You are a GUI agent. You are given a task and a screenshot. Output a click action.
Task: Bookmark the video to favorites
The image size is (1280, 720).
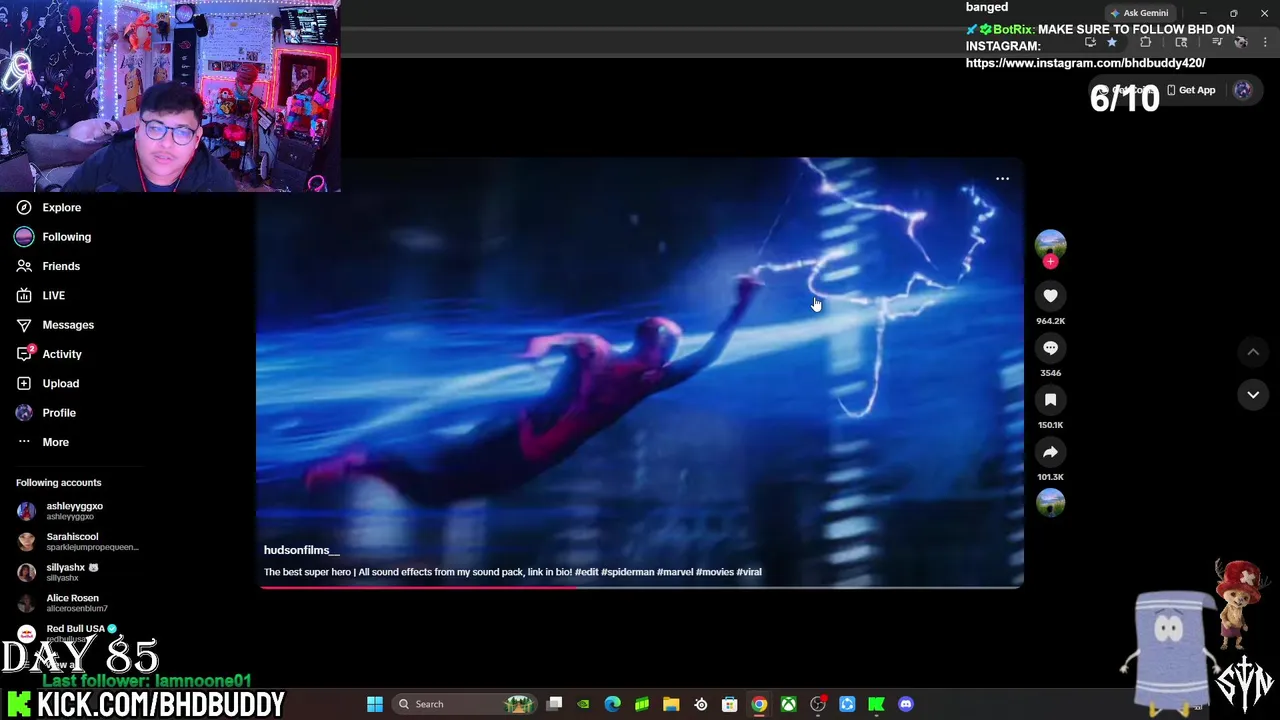point(1050,400)
